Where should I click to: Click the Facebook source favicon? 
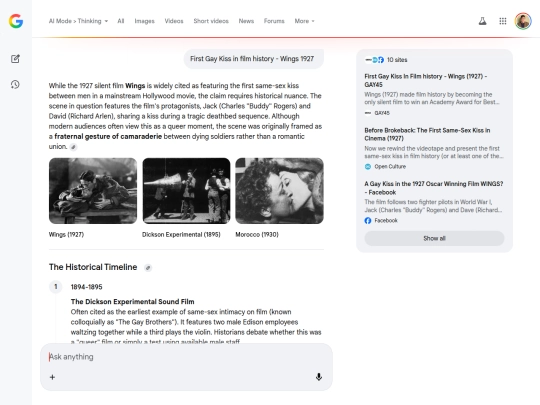point(368,220)
